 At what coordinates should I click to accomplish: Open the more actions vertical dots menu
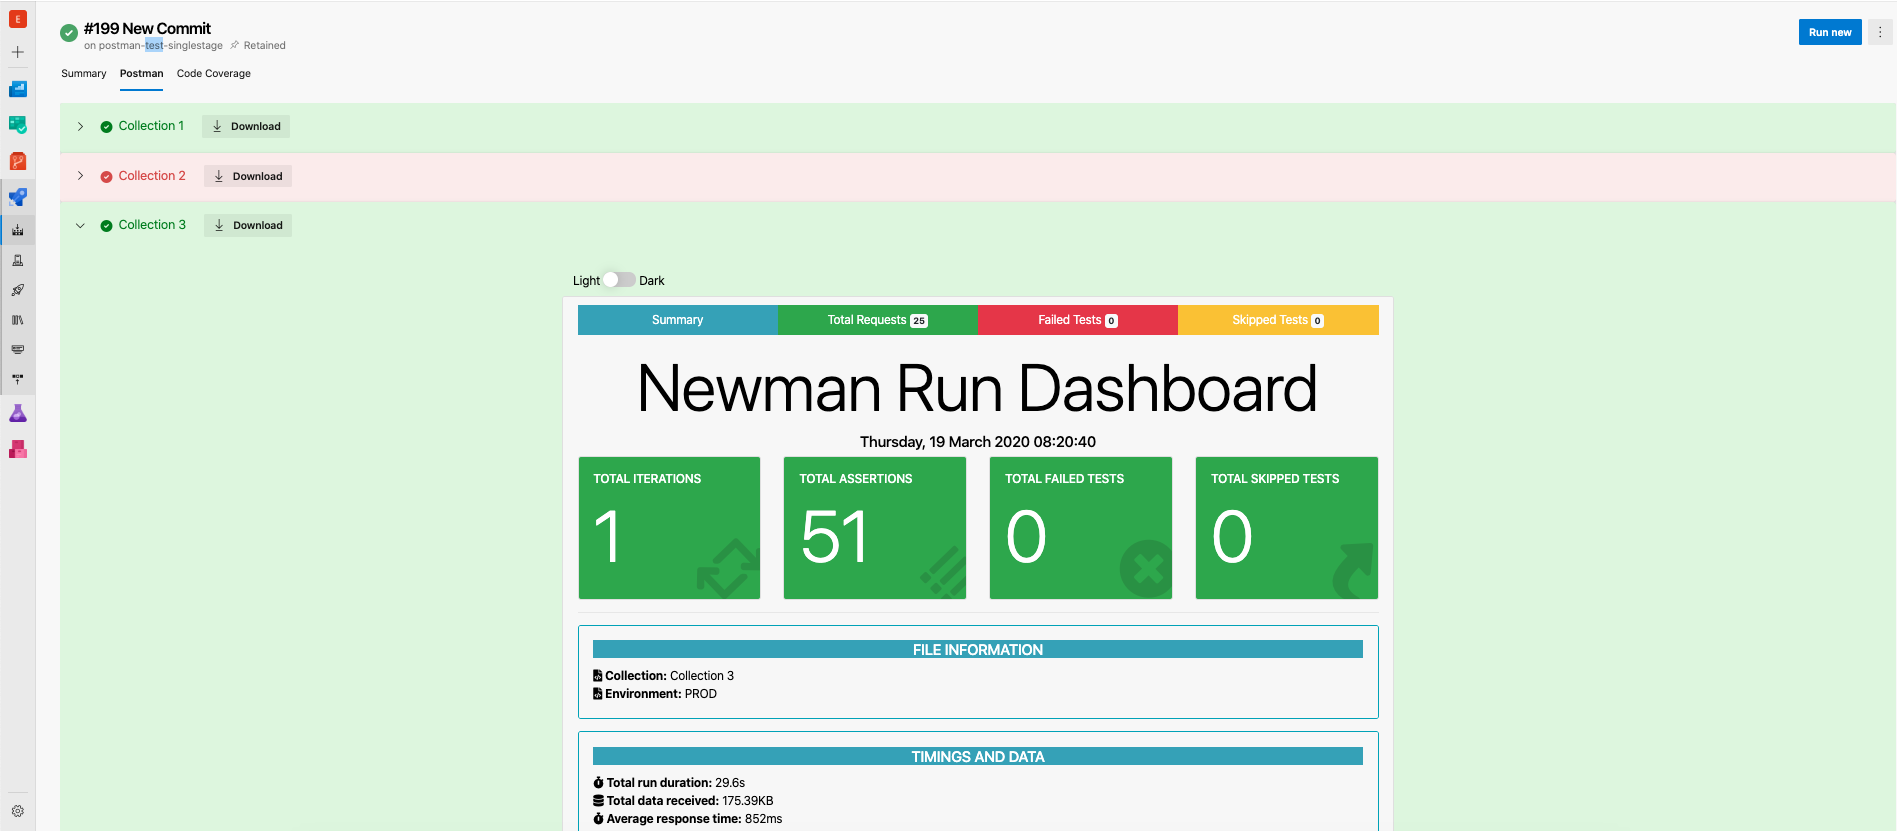[1880, 32]
